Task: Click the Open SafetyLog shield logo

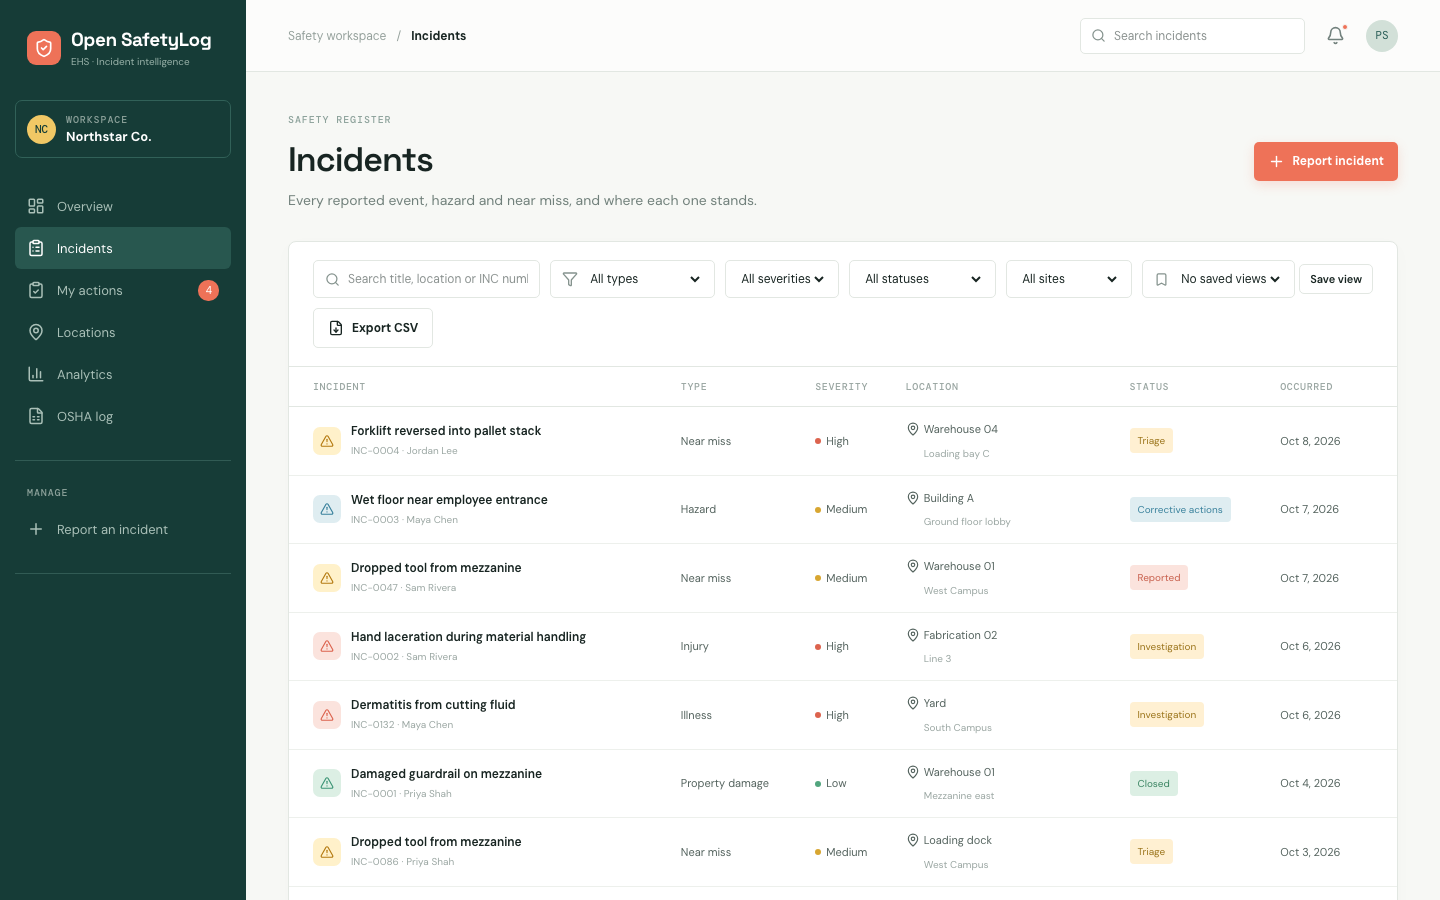Action: click(44, 48)
